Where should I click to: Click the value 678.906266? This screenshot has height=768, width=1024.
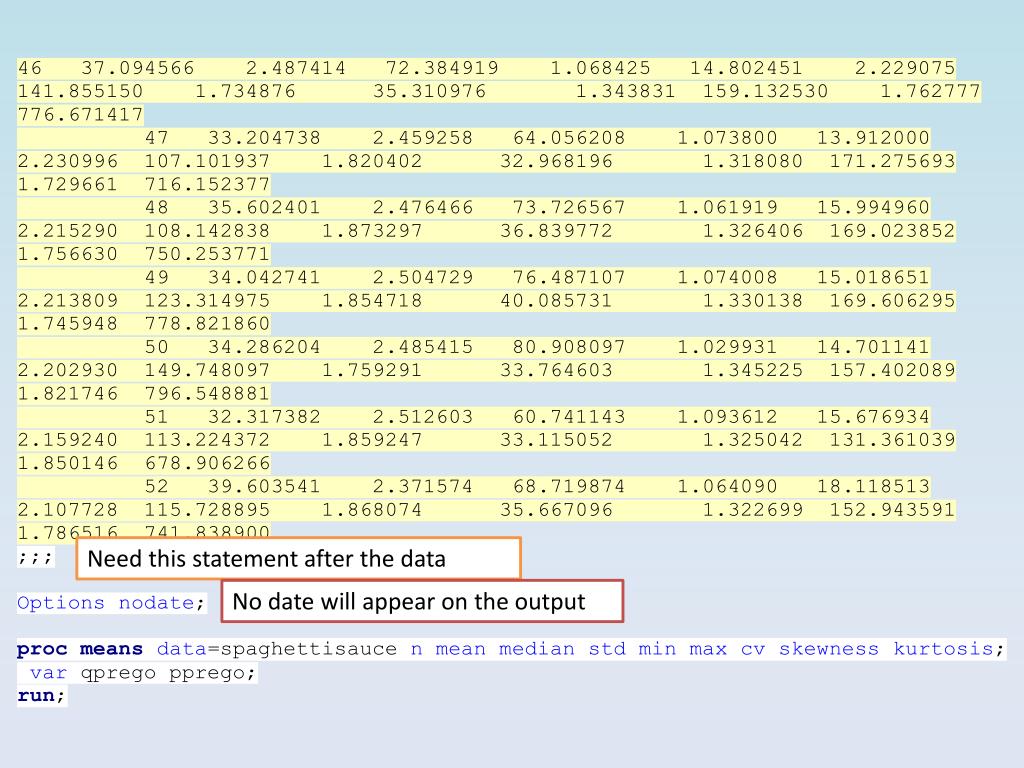(207, 464)
